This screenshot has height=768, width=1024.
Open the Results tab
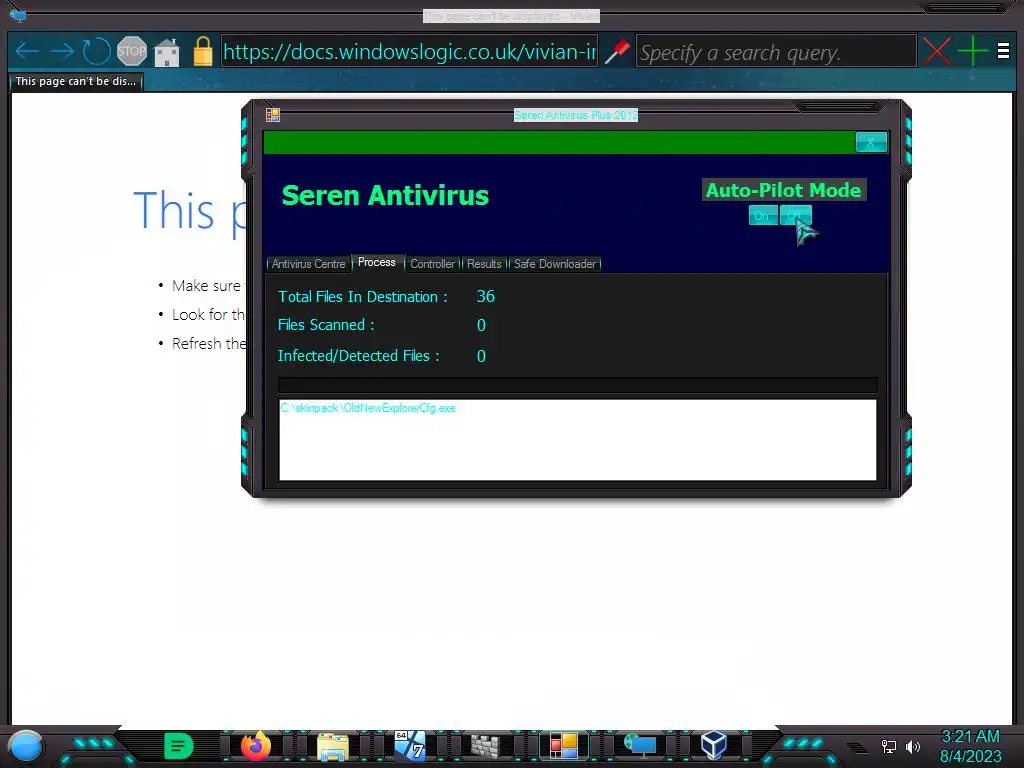point(484,264)
